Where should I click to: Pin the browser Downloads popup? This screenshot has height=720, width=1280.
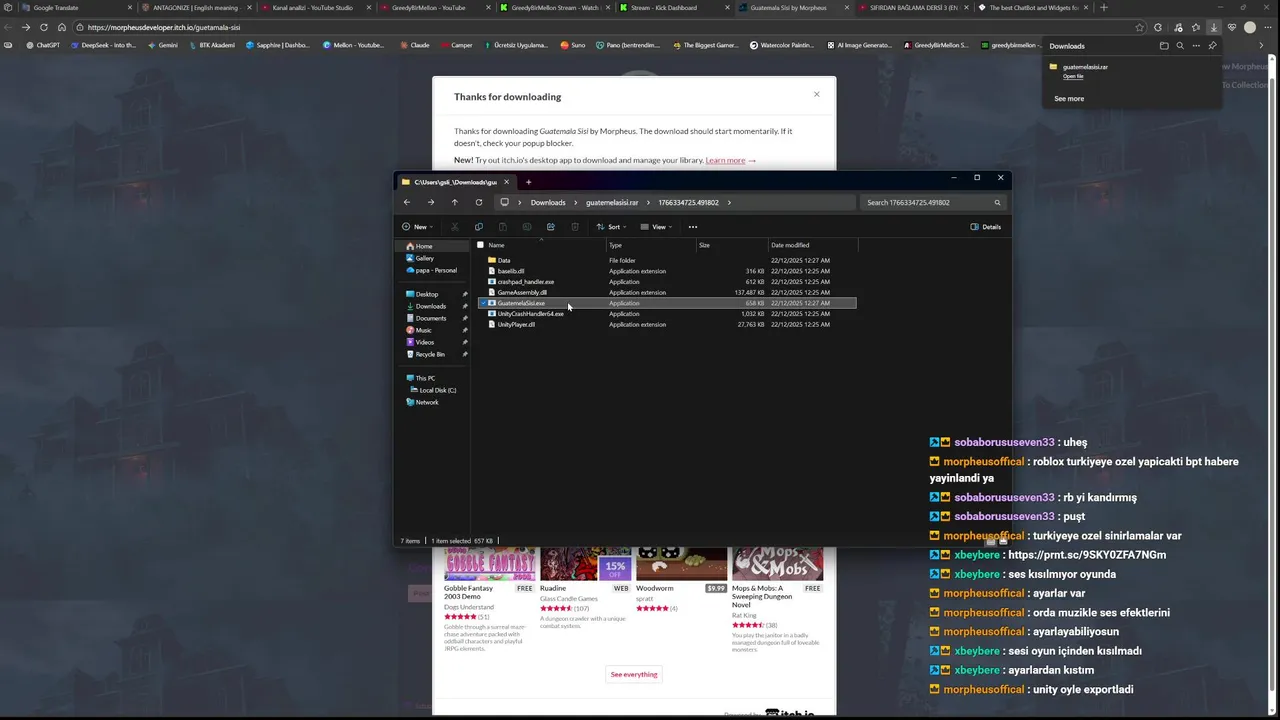tap(1212, 46)
